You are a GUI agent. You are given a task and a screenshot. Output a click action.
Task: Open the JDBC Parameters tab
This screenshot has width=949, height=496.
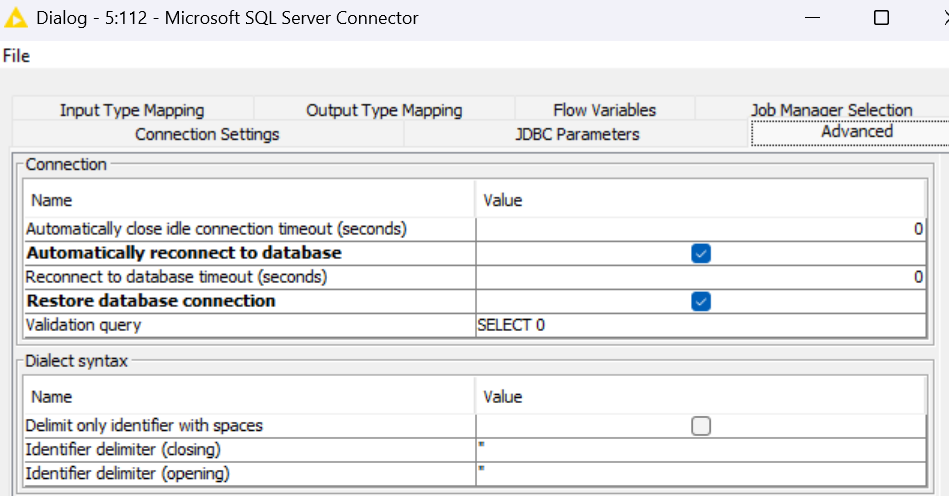(x=577, y=134)
